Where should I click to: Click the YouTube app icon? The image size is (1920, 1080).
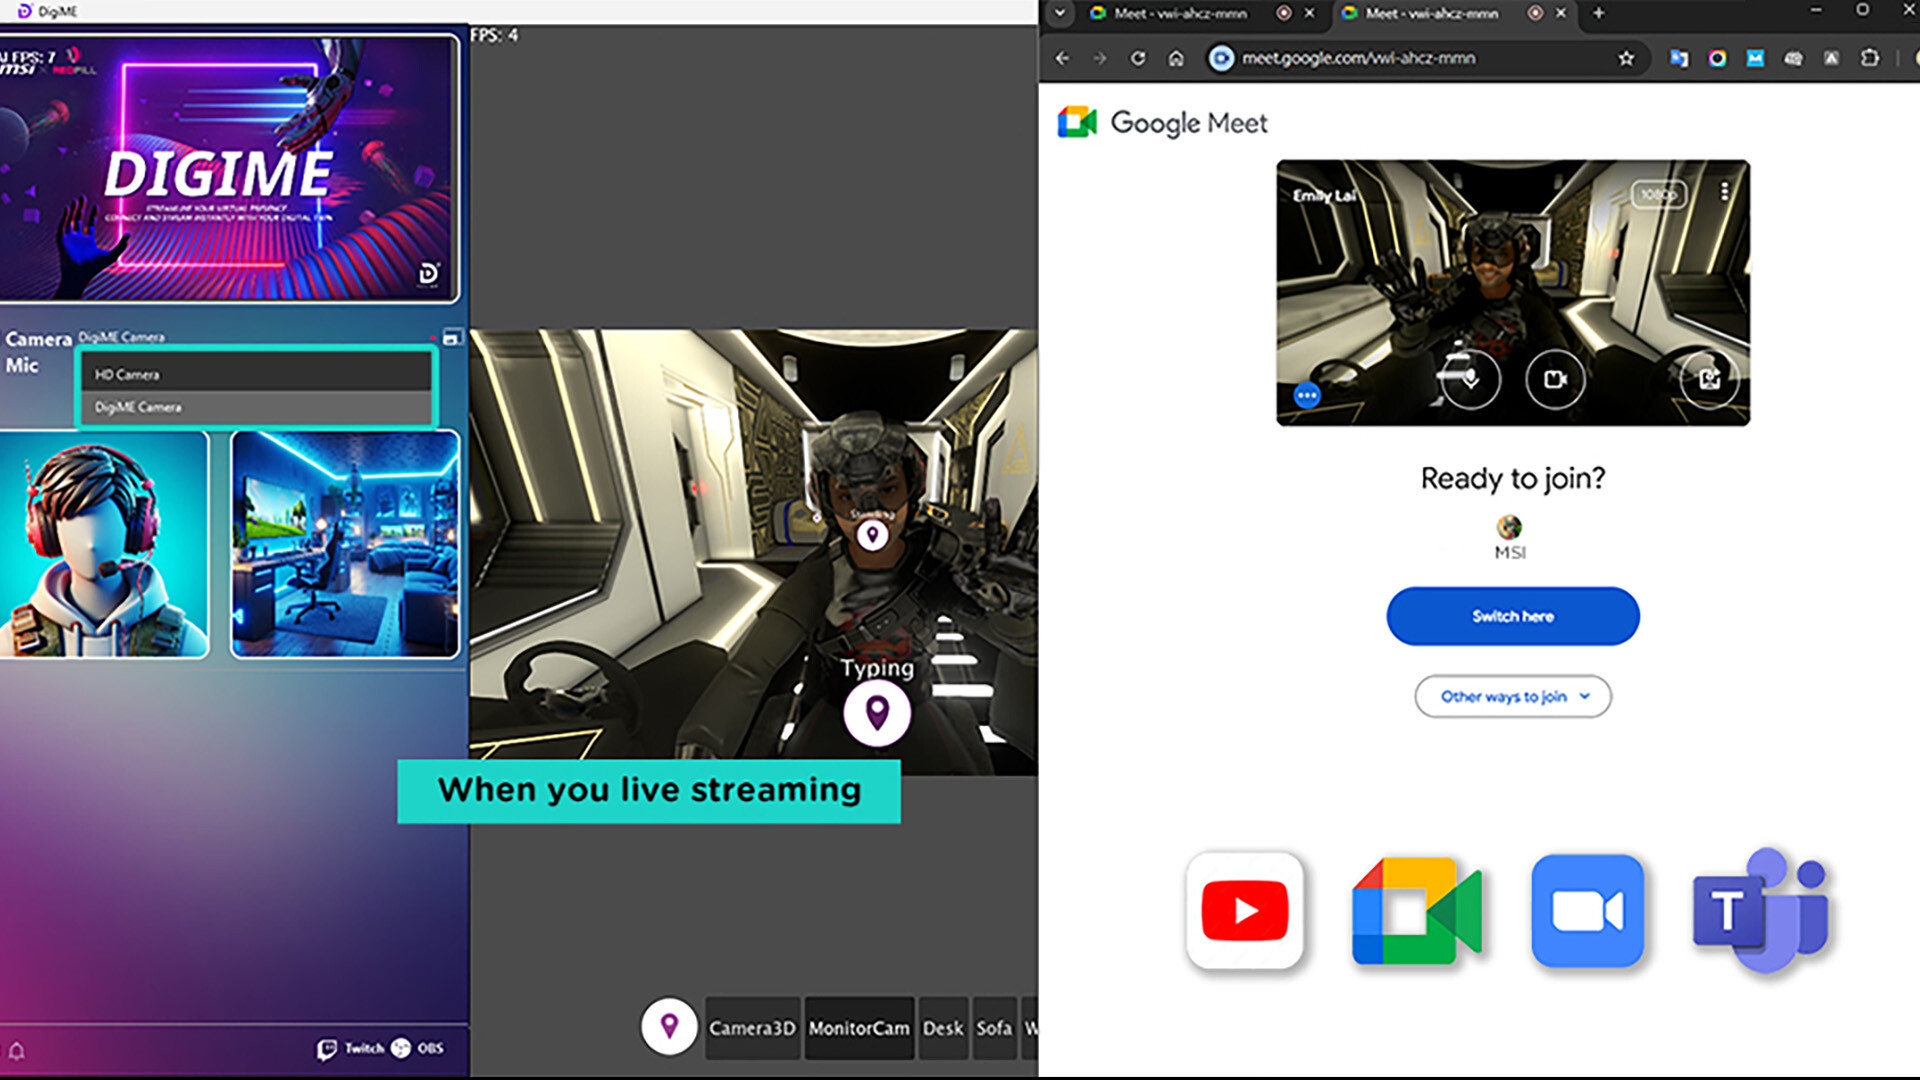click(1245, 912)
